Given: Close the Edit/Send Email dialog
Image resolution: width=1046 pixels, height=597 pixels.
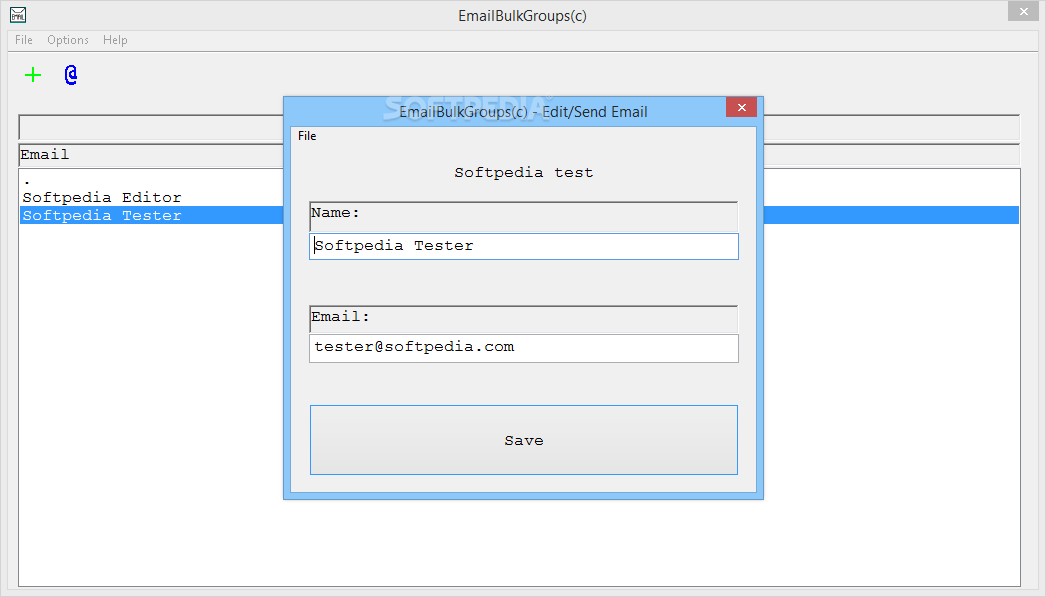Looking at the screenshot, I should click(x=741, y=107).
